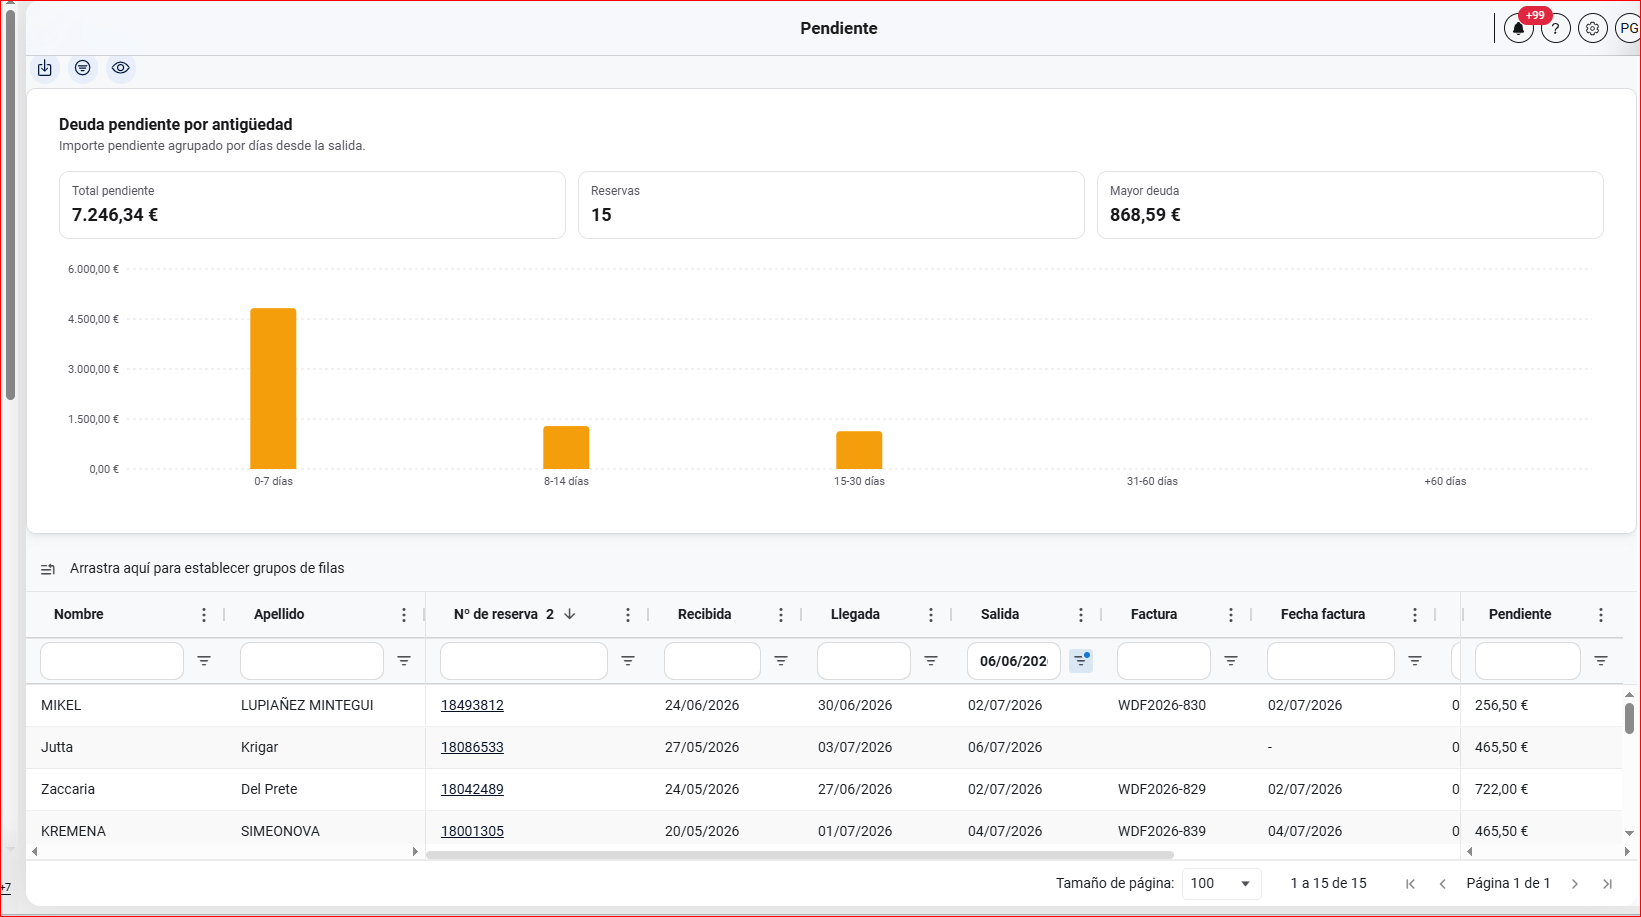The width and height of the screenshot is (1641, 917).
Task: Open the filter icon in top toolbar
Action: (x=83, y=68)
